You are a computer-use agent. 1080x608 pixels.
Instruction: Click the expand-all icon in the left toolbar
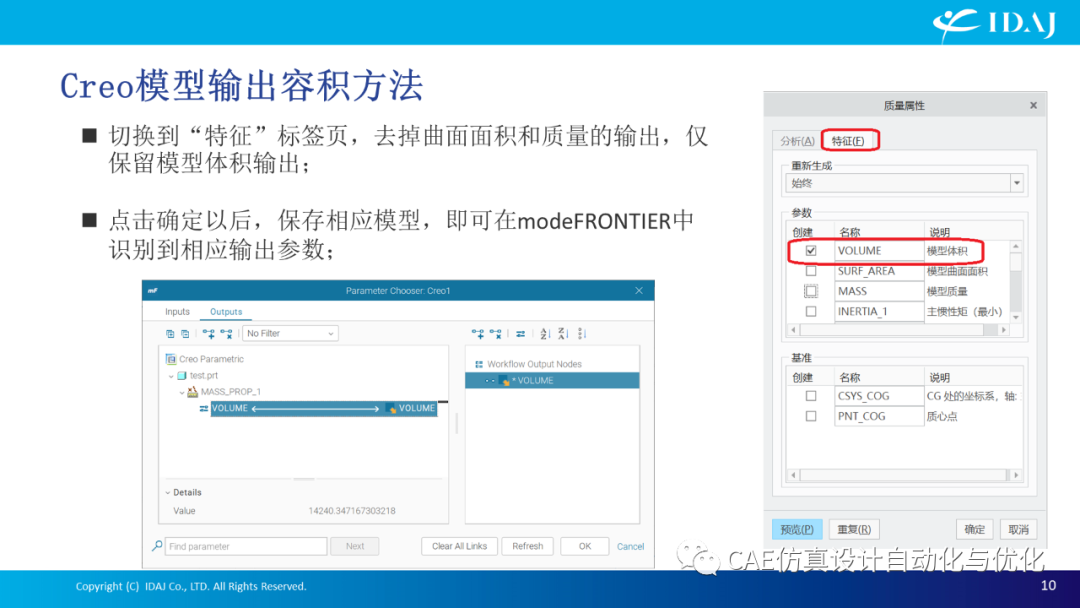(170, 333)
